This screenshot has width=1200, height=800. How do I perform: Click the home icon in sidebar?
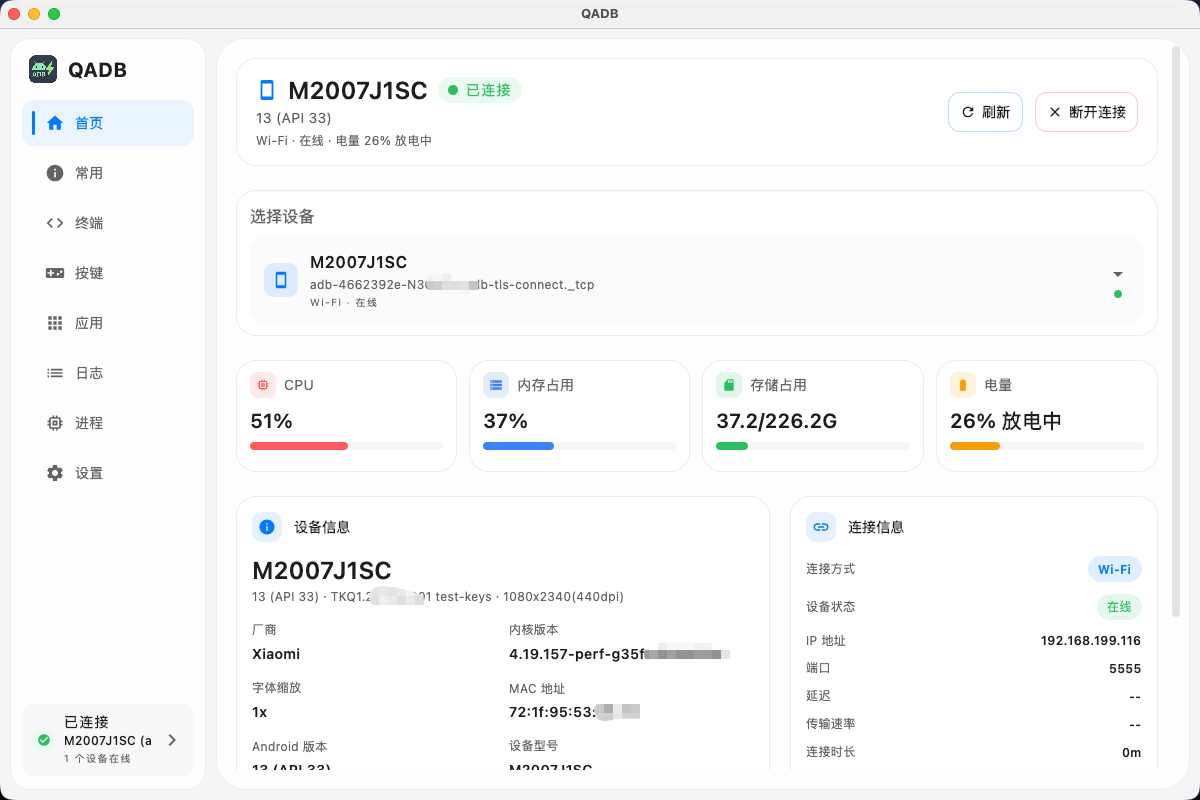coord(55,123)
